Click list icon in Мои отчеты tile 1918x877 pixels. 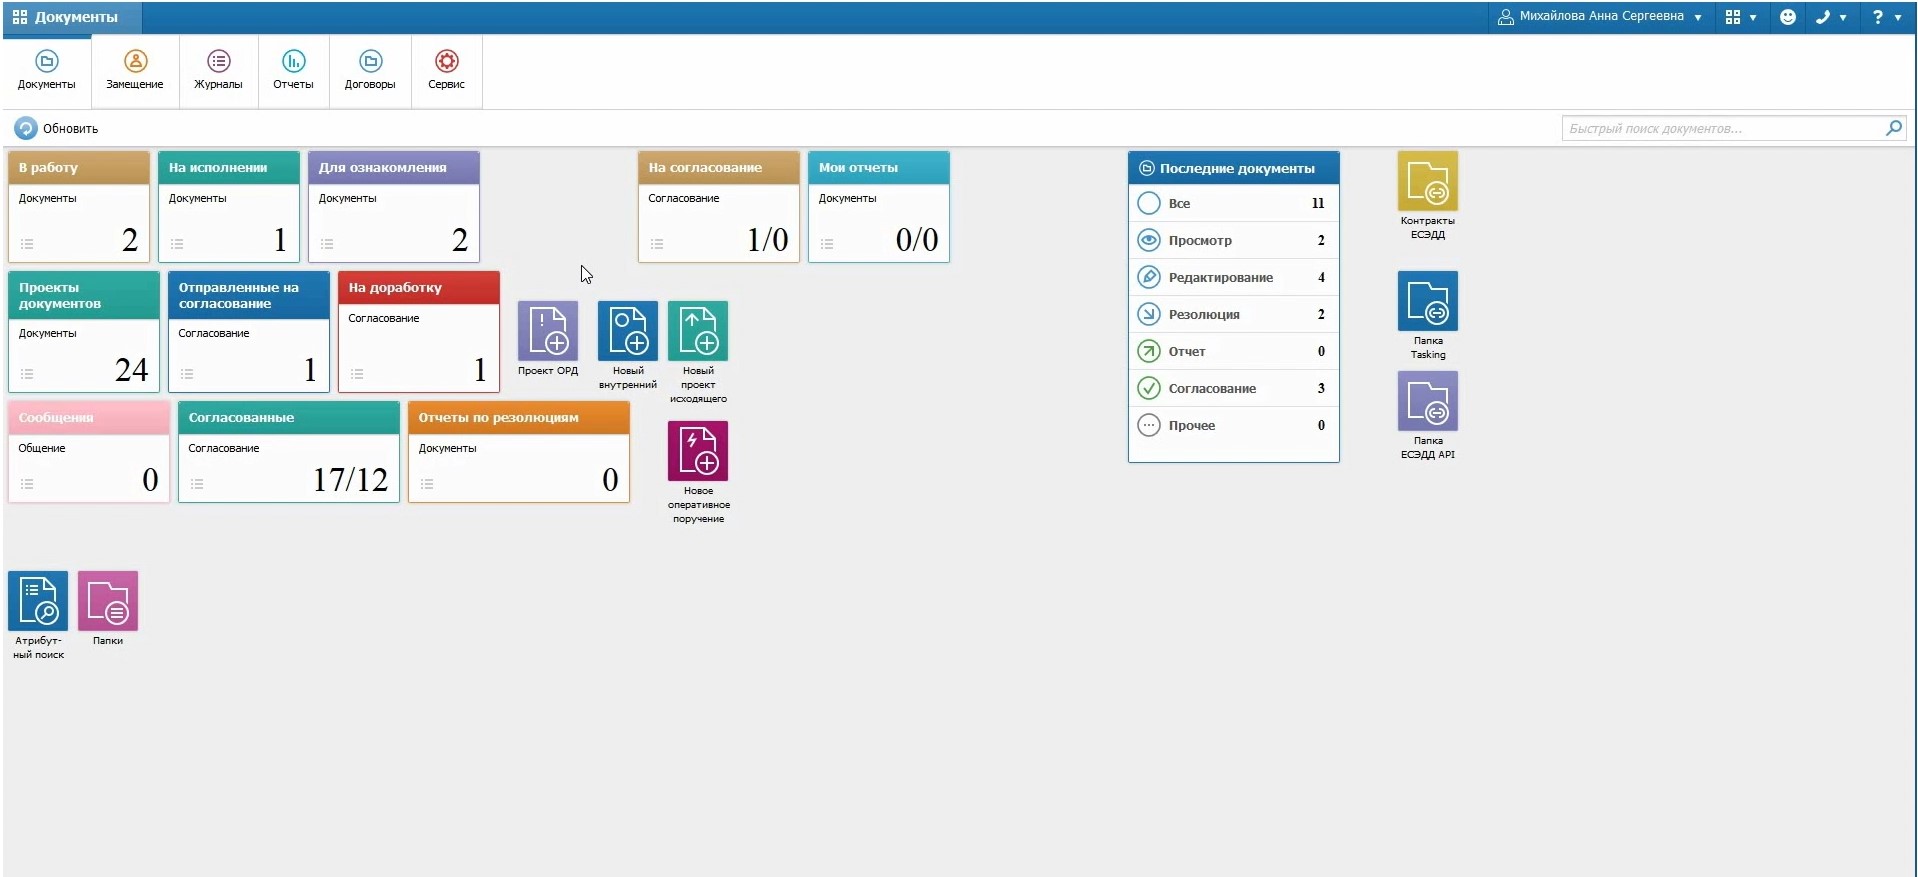tap(827, 244)
